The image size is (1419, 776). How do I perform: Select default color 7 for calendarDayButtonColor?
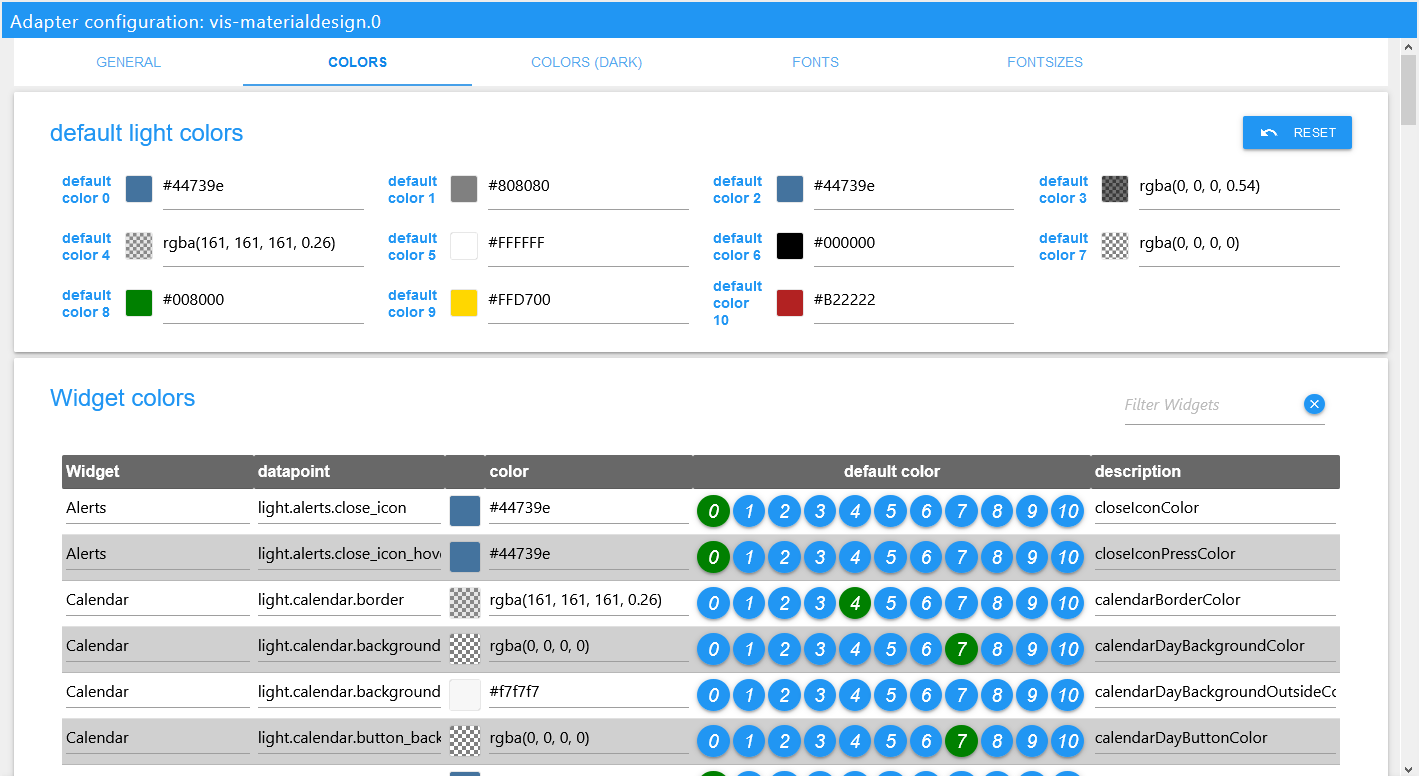click(x=961, y=741)
